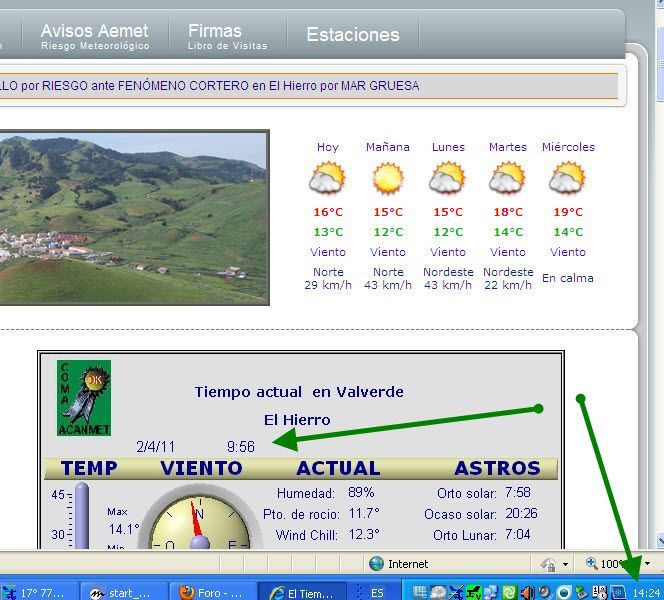Viewport: 664px width, 600px height.
Task: Click the ACANMET logo badge
Action: [x=84, y=398]
